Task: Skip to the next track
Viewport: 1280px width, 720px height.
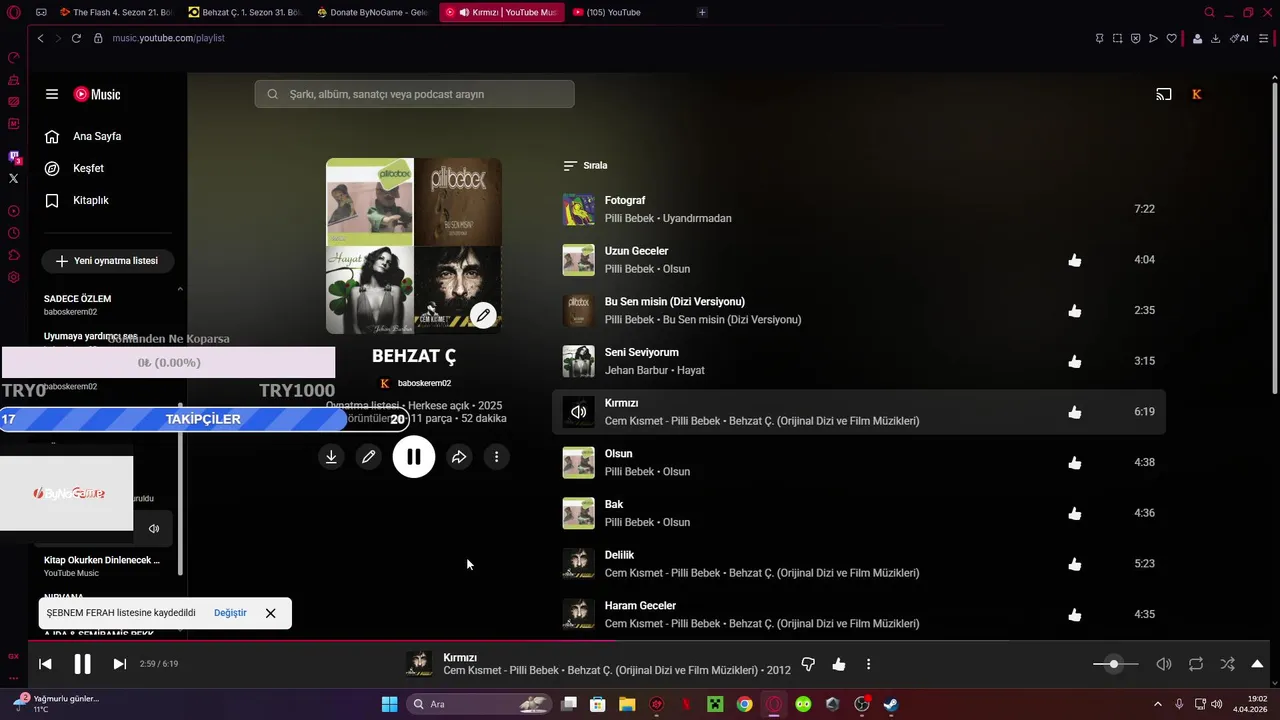Action: point(120,664)
